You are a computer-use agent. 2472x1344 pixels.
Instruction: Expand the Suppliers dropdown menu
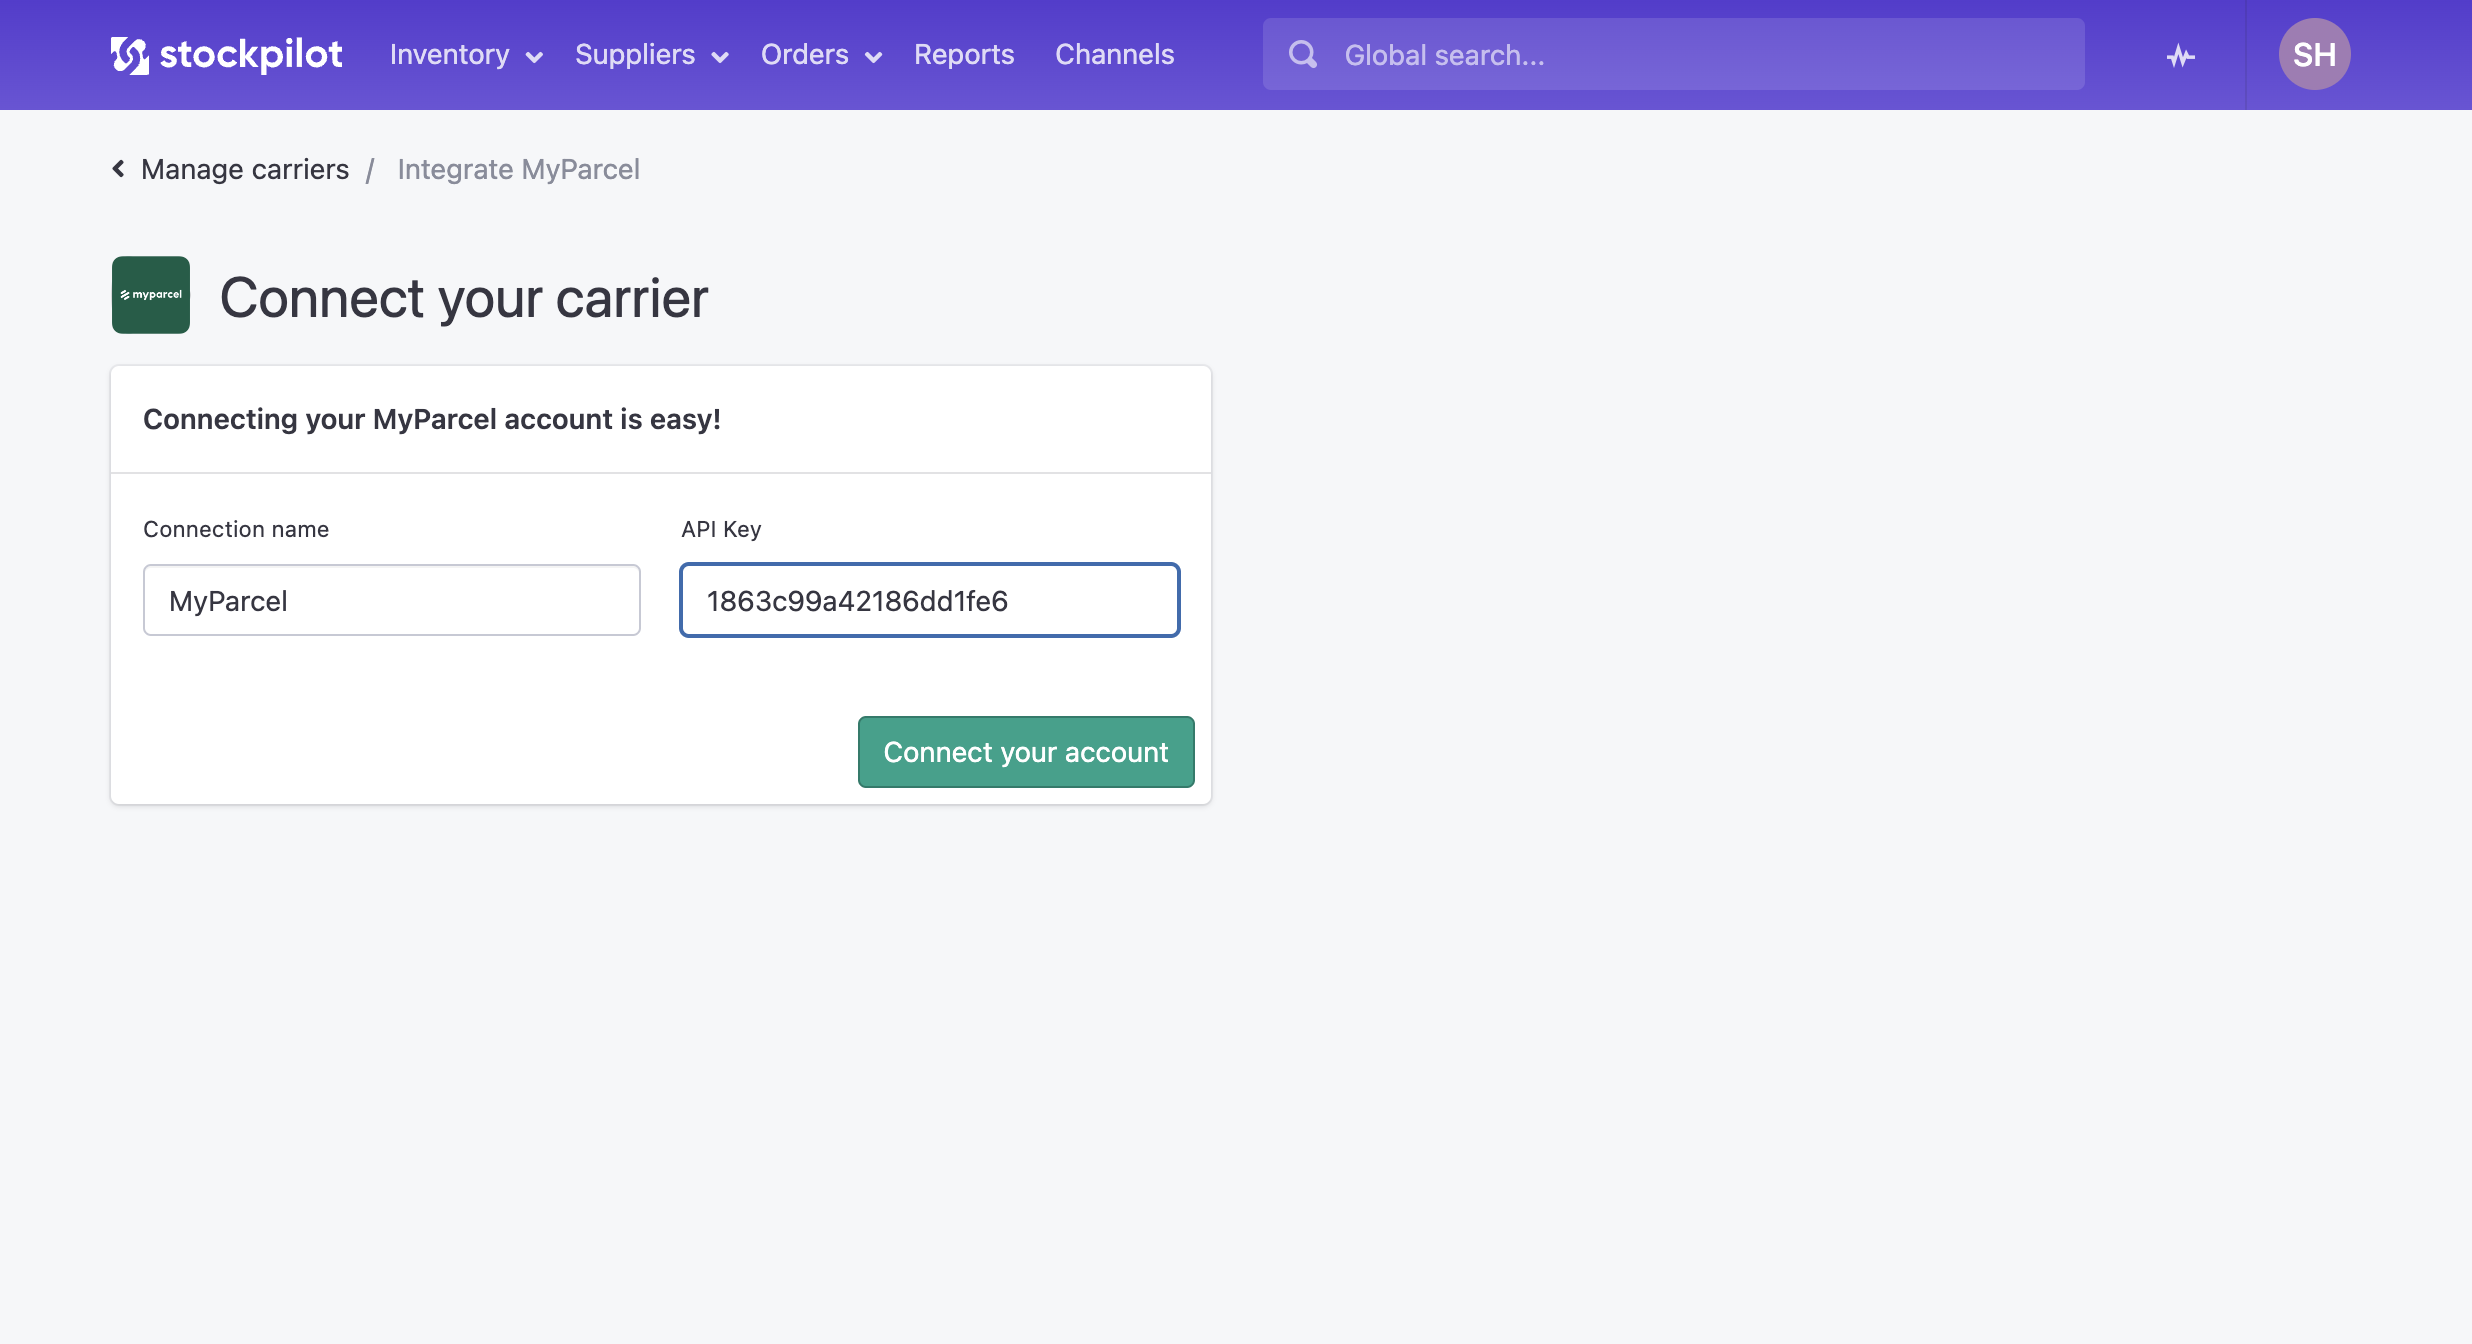click(x=651, y=55)
